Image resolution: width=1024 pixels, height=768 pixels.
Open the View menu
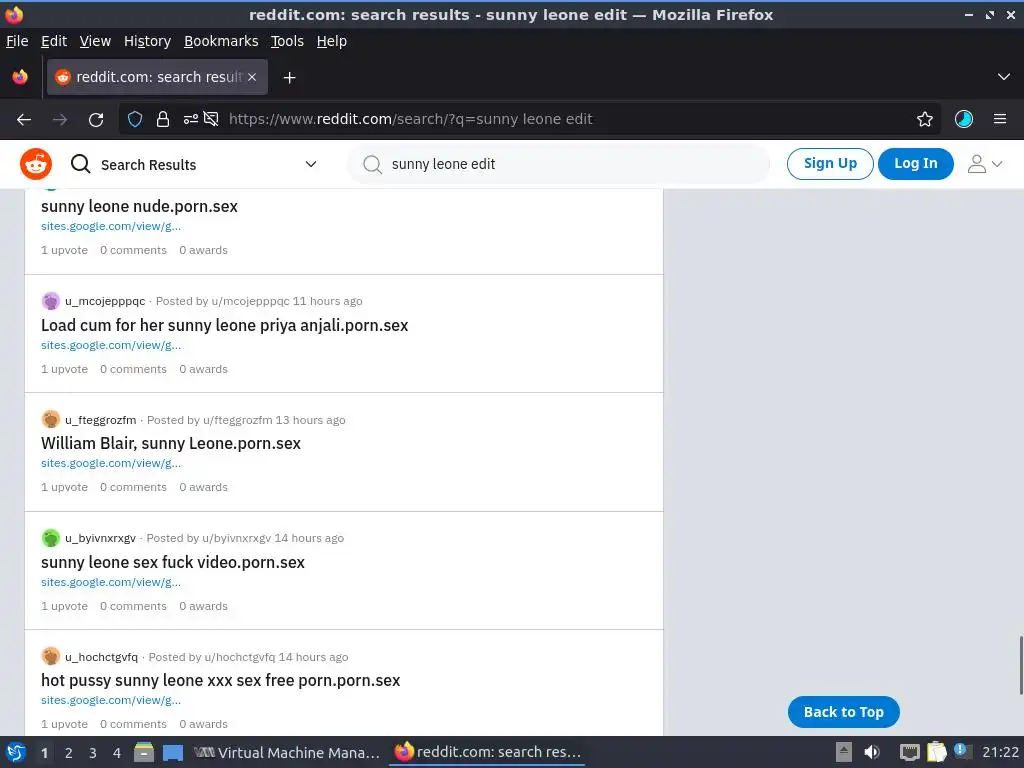pyautogui.click(x=95, y=41)
